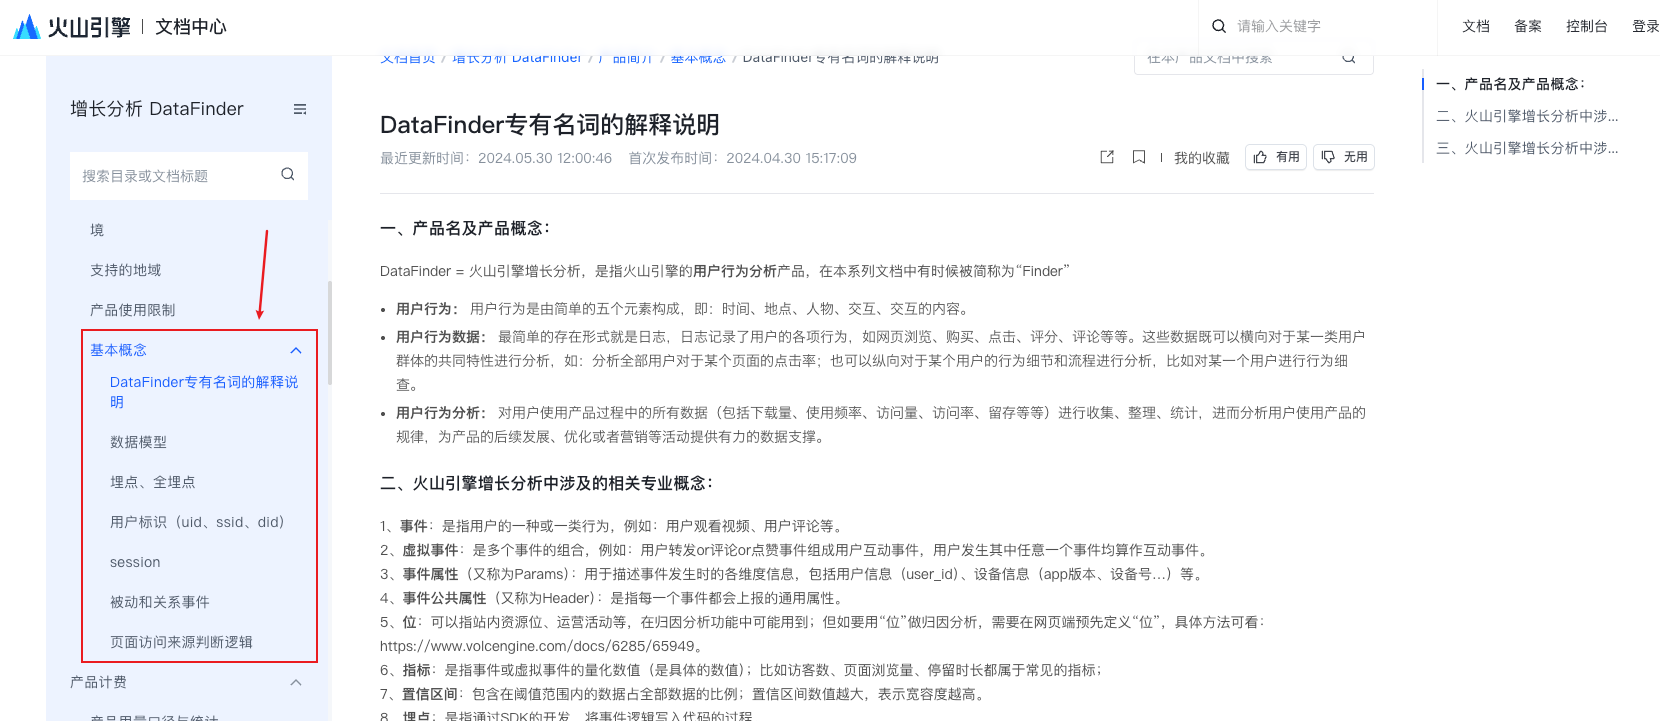Open 数据模型 in the sidebar
1660x721 pixels.
coord(139,442)
